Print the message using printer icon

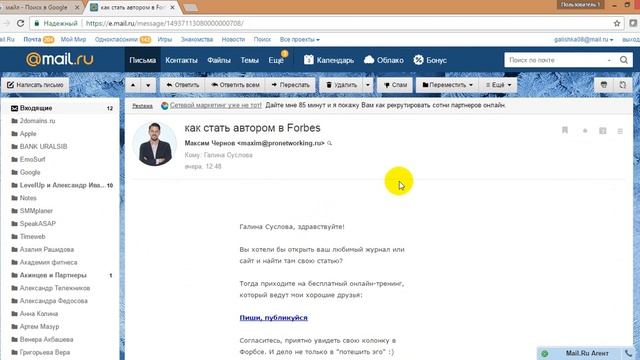pos(604,85)
